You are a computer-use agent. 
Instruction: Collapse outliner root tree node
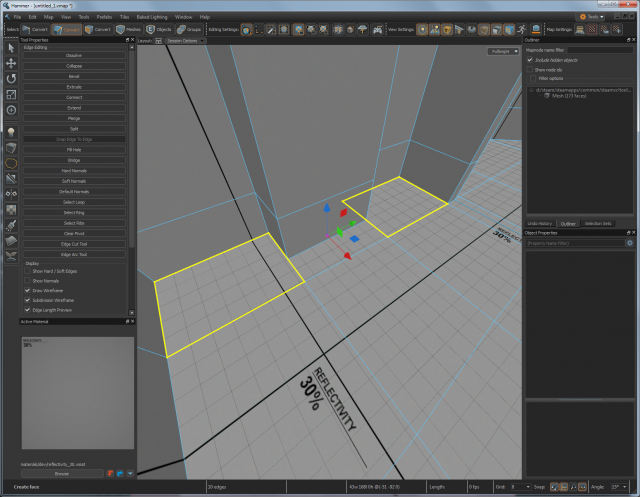(531, 90)
